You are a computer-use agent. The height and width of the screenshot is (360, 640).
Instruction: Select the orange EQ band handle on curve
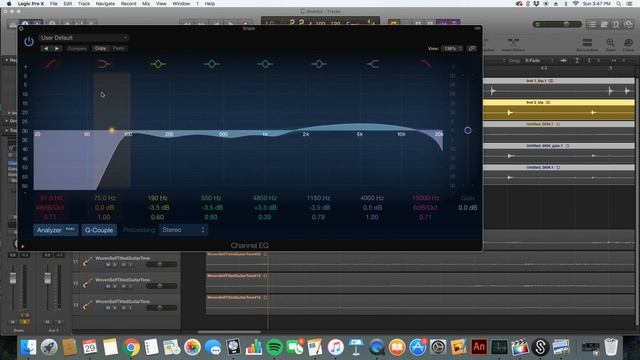tap(111, 130)
